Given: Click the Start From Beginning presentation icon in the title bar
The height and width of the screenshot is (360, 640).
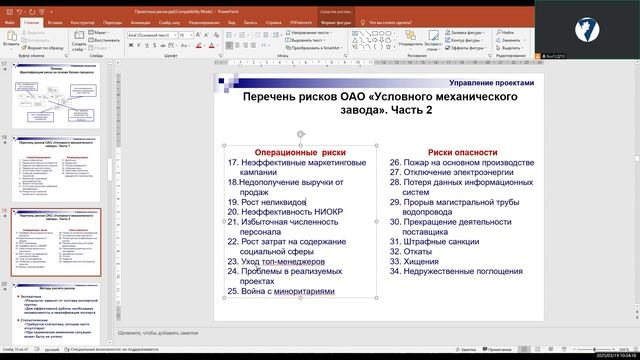Looking at the screenshot, I should pos(42,12).
